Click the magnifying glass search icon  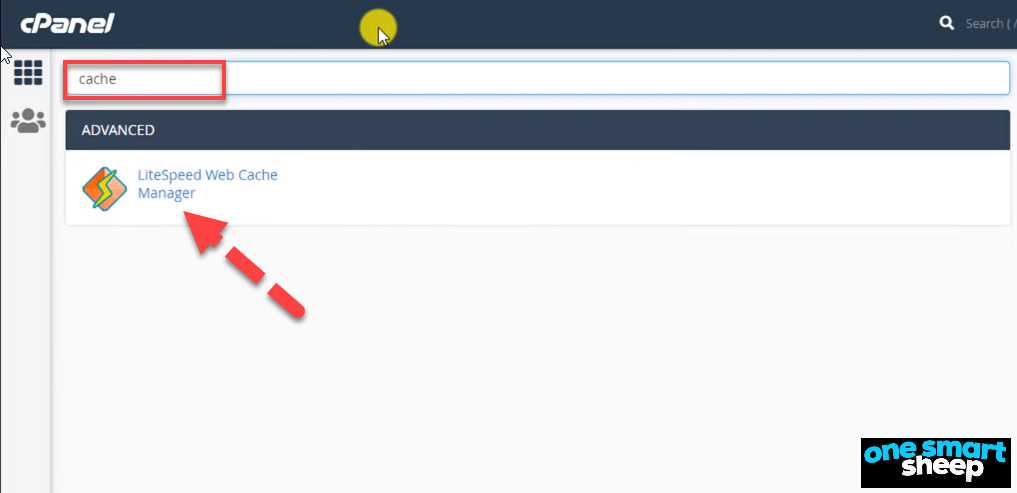(946, 23)
